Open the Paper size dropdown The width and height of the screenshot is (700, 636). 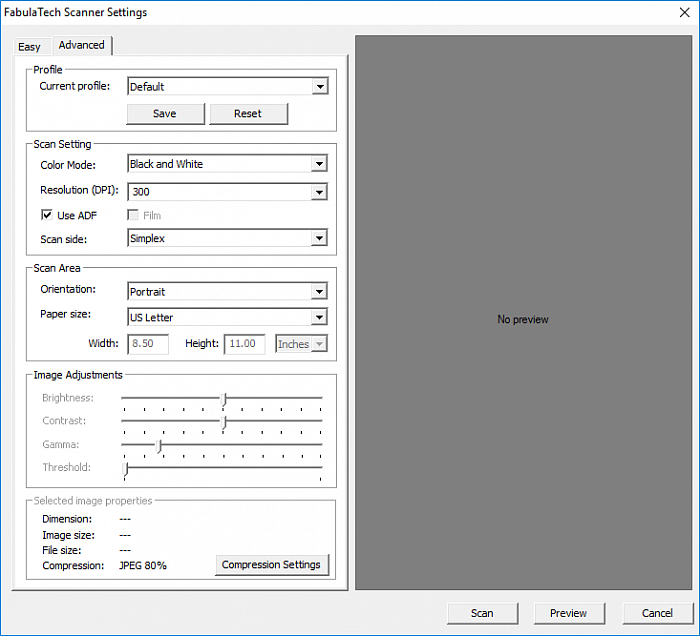click(x=228, y=317)
